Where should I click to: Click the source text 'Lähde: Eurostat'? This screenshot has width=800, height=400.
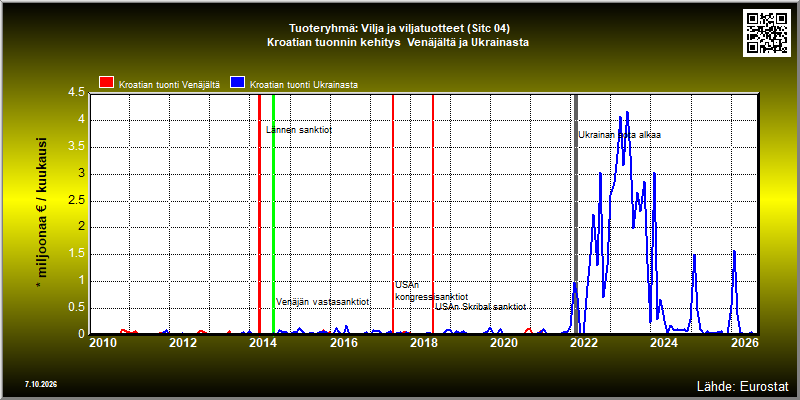pos(743,385)
